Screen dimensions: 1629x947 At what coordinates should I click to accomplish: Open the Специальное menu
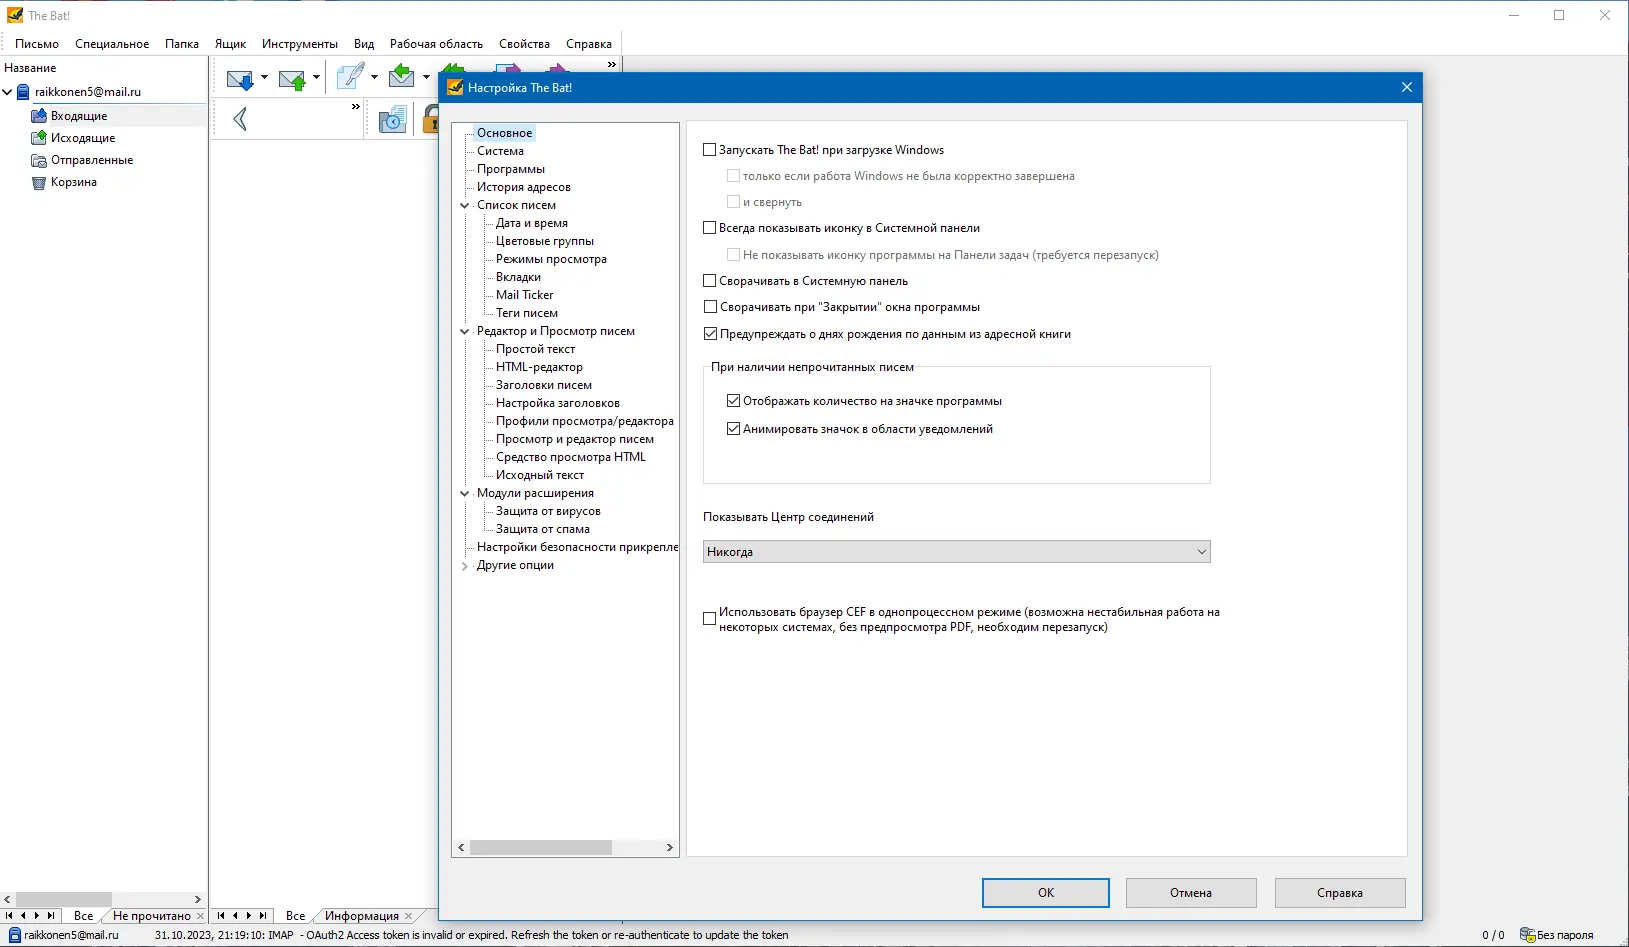point(112,44)
